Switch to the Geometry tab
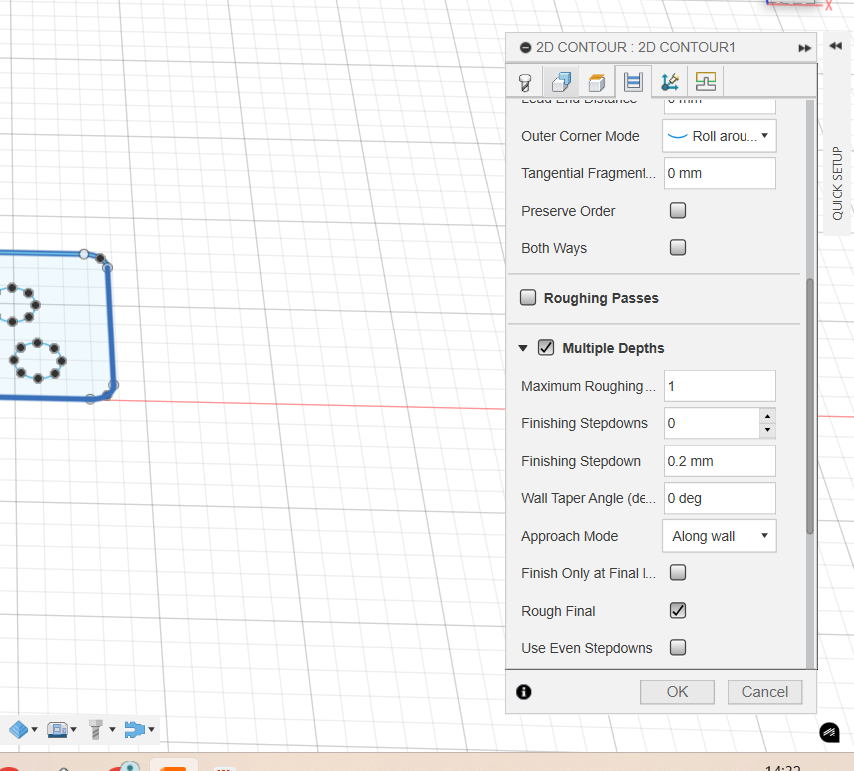854x771 pixels. [x=561, y=82]
